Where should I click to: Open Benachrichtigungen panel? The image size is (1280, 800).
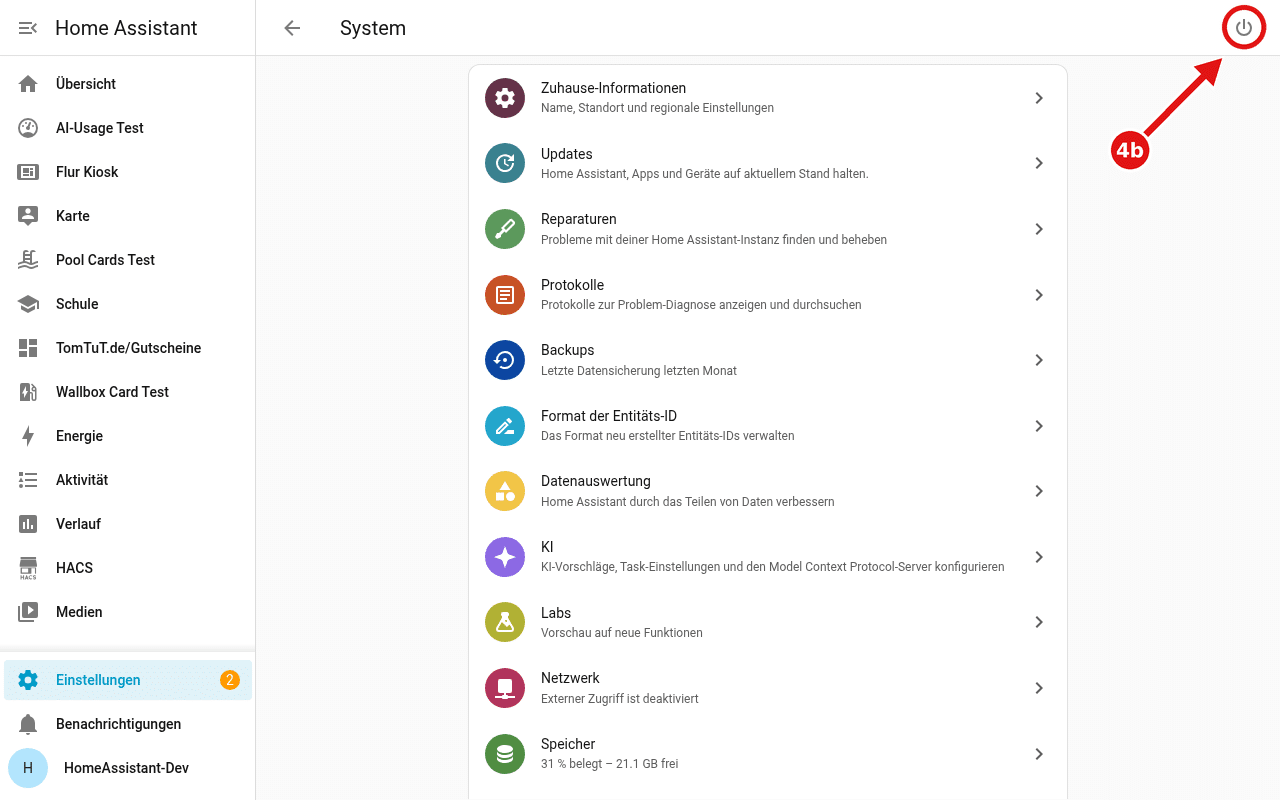coord(128,724)
